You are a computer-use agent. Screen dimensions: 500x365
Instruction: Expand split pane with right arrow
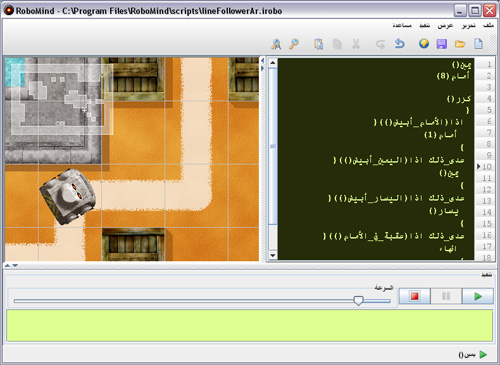(262, 68)
